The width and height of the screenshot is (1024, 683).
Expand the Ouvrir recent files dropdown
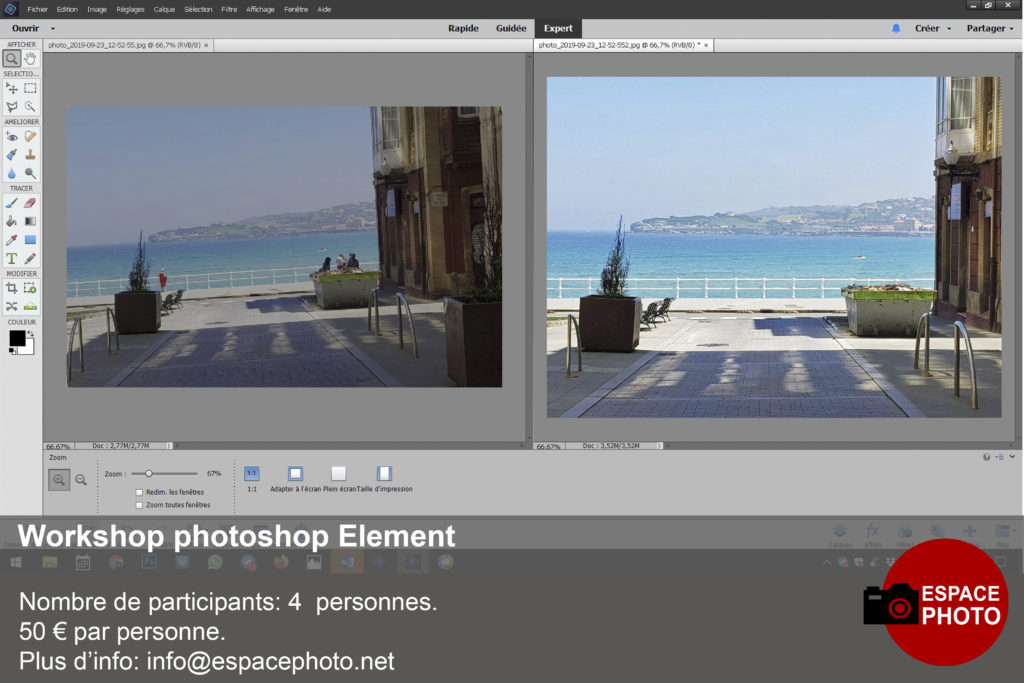pyautogui.click(x=53, y=29)
